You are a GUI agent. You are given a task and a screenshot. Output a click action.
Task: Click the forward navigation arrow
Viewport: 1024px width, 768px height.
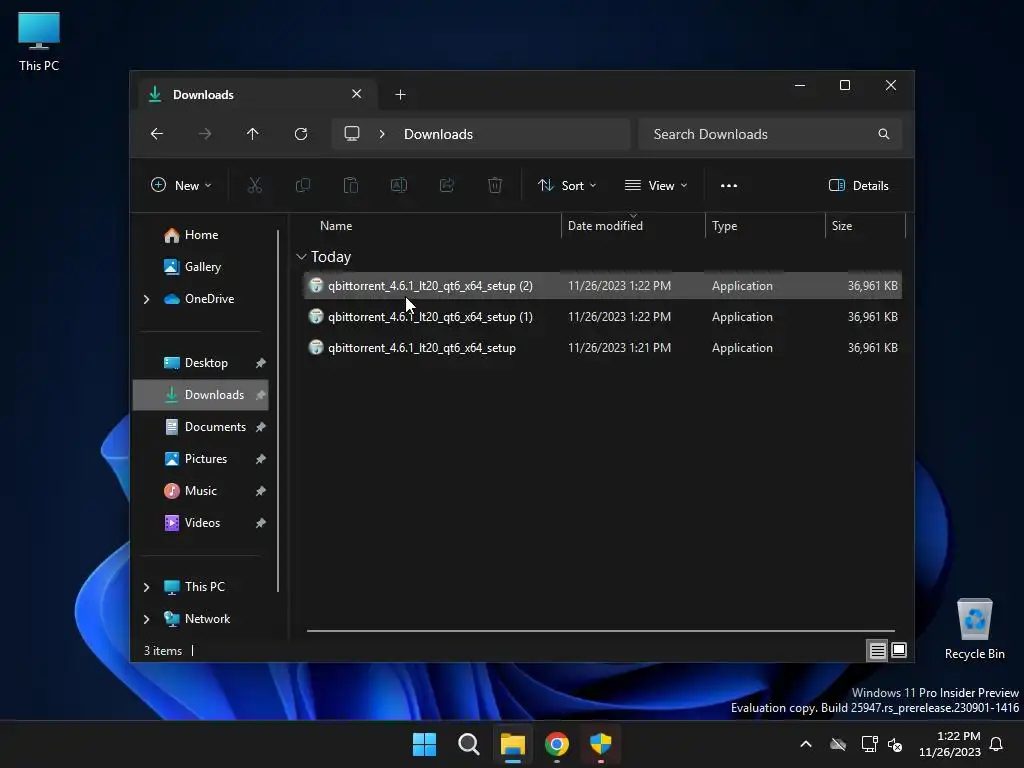click(205, 134)
